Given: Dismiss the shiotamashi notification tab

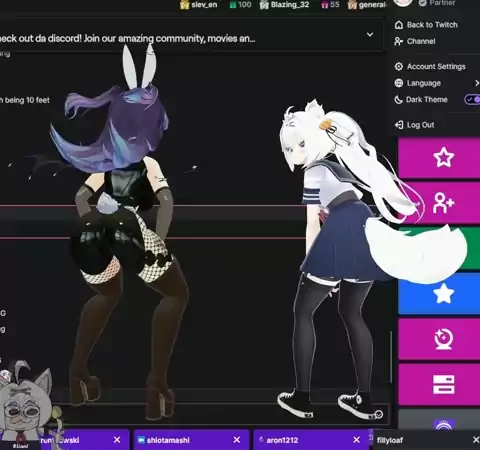Looking at the screenshot, I should [237, 440].
